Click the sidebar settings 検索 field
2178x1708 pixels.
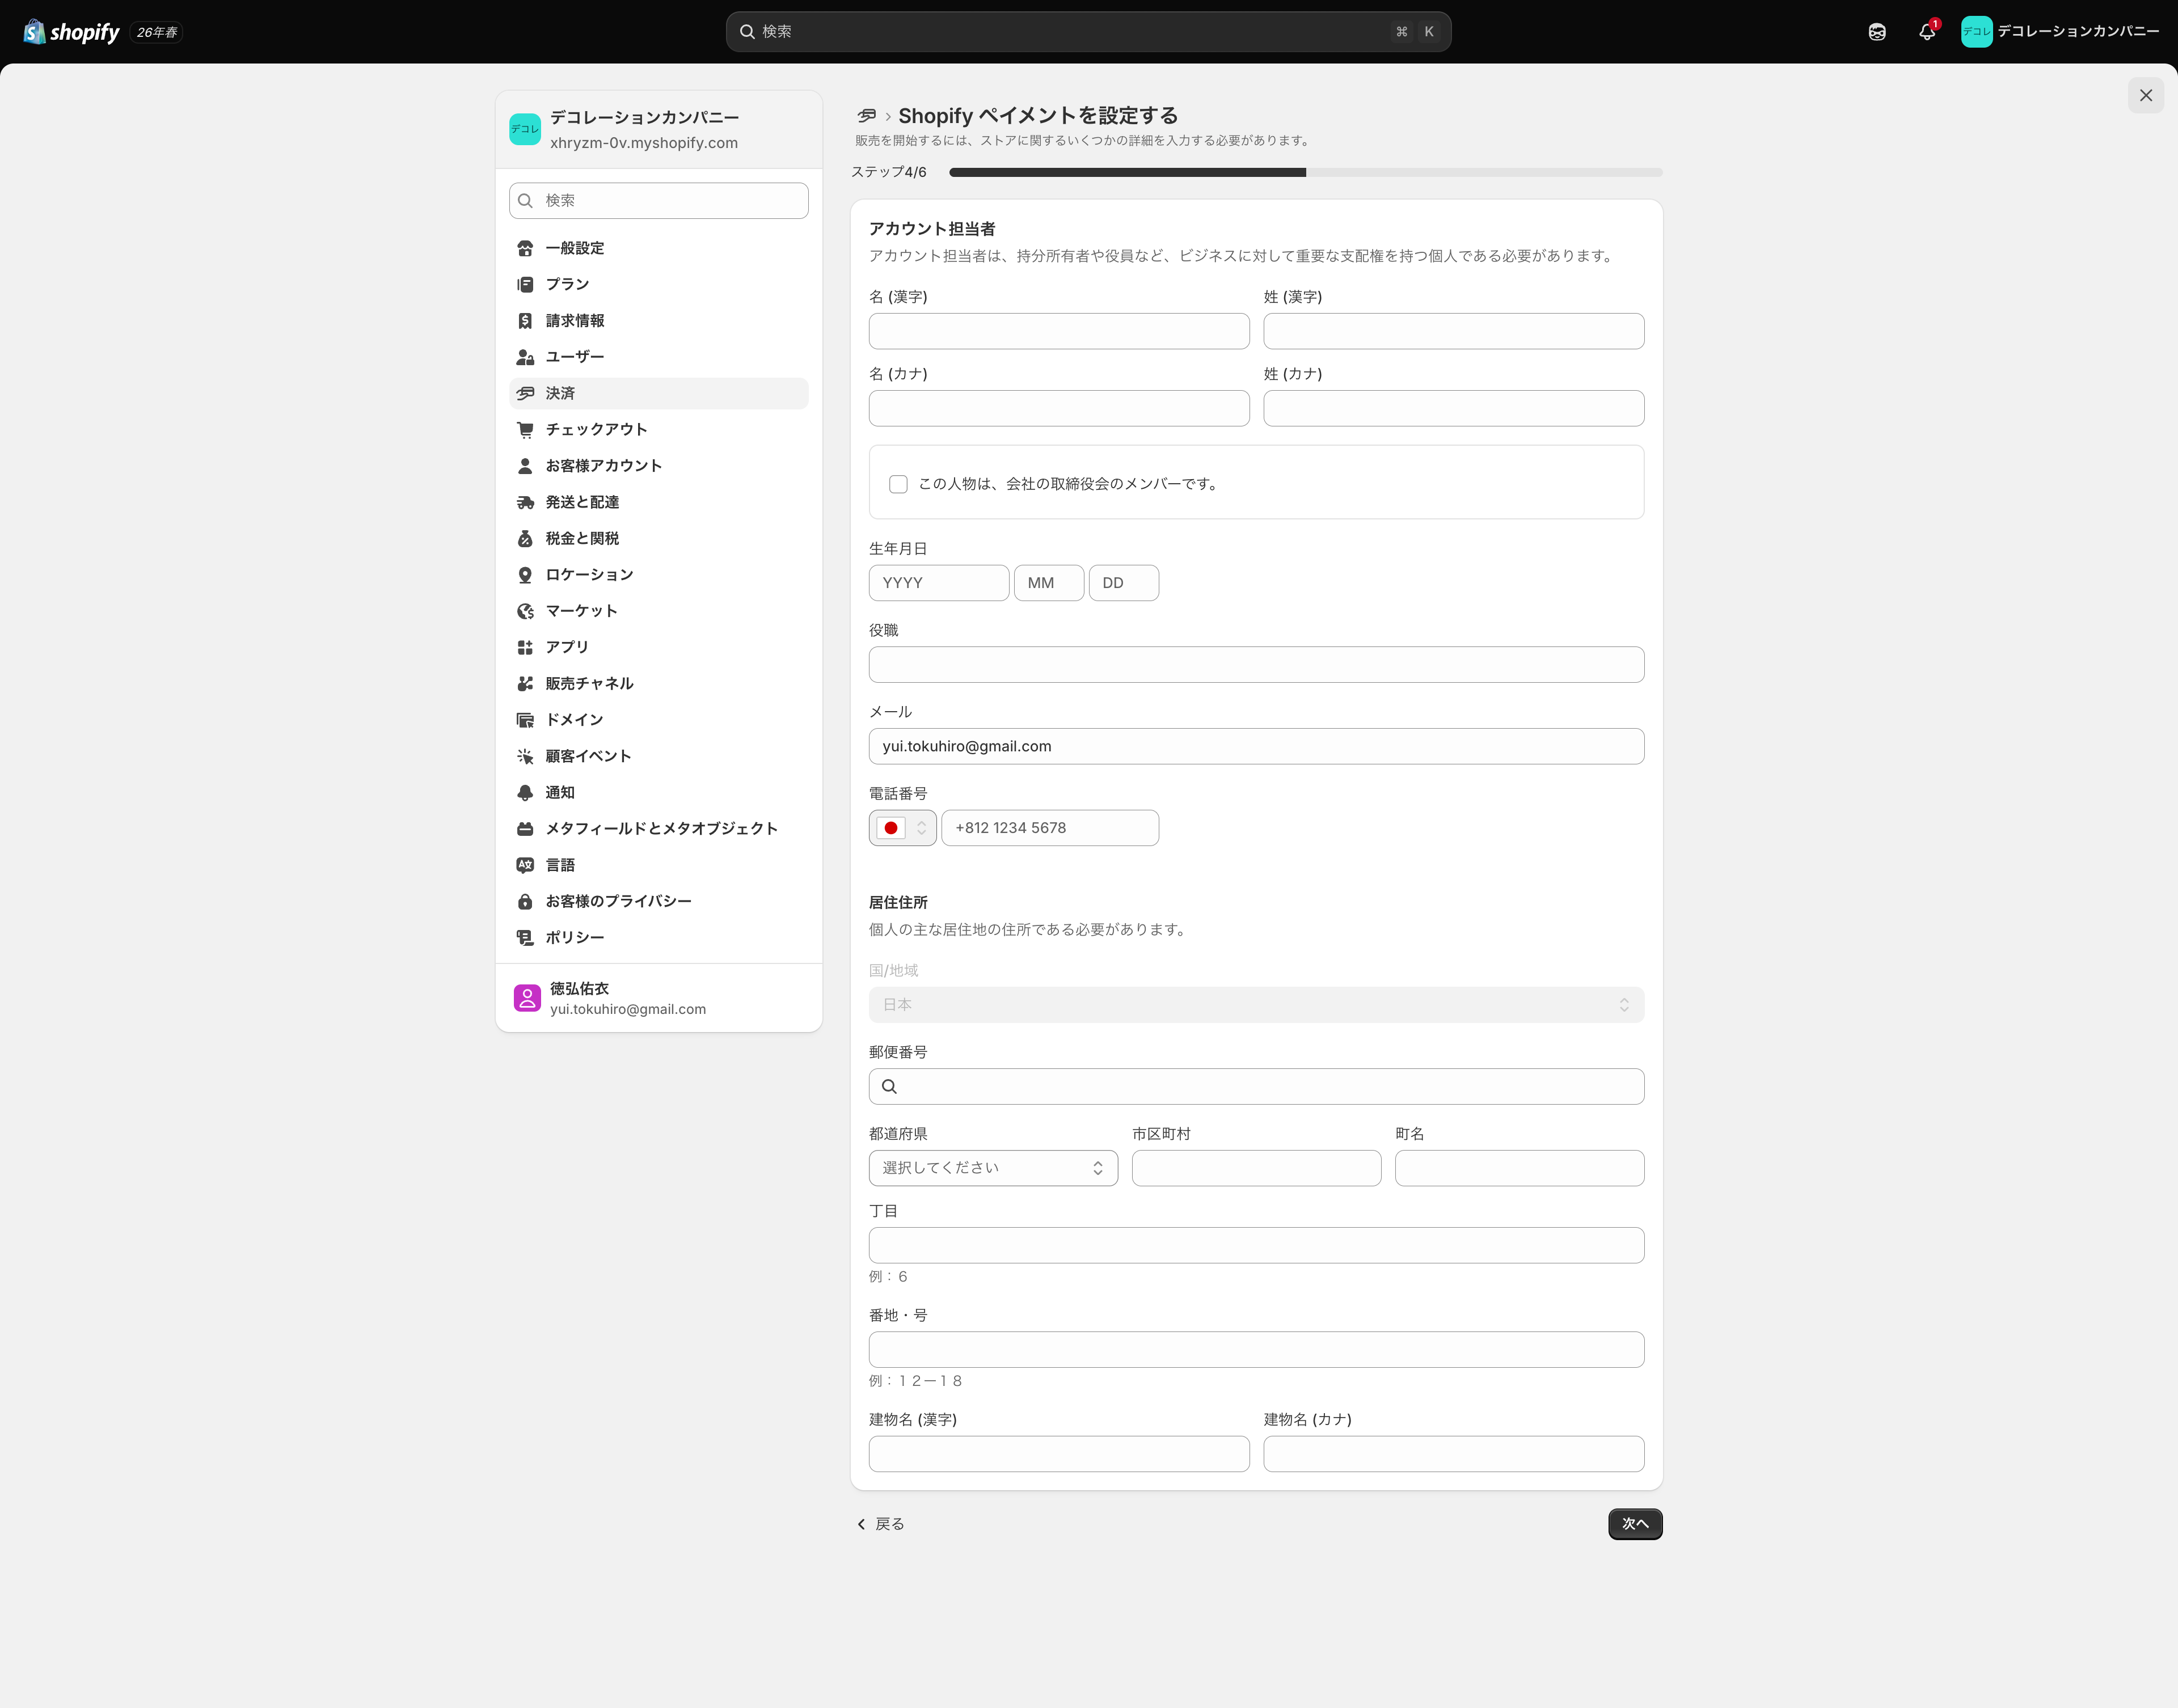[658, 201]
